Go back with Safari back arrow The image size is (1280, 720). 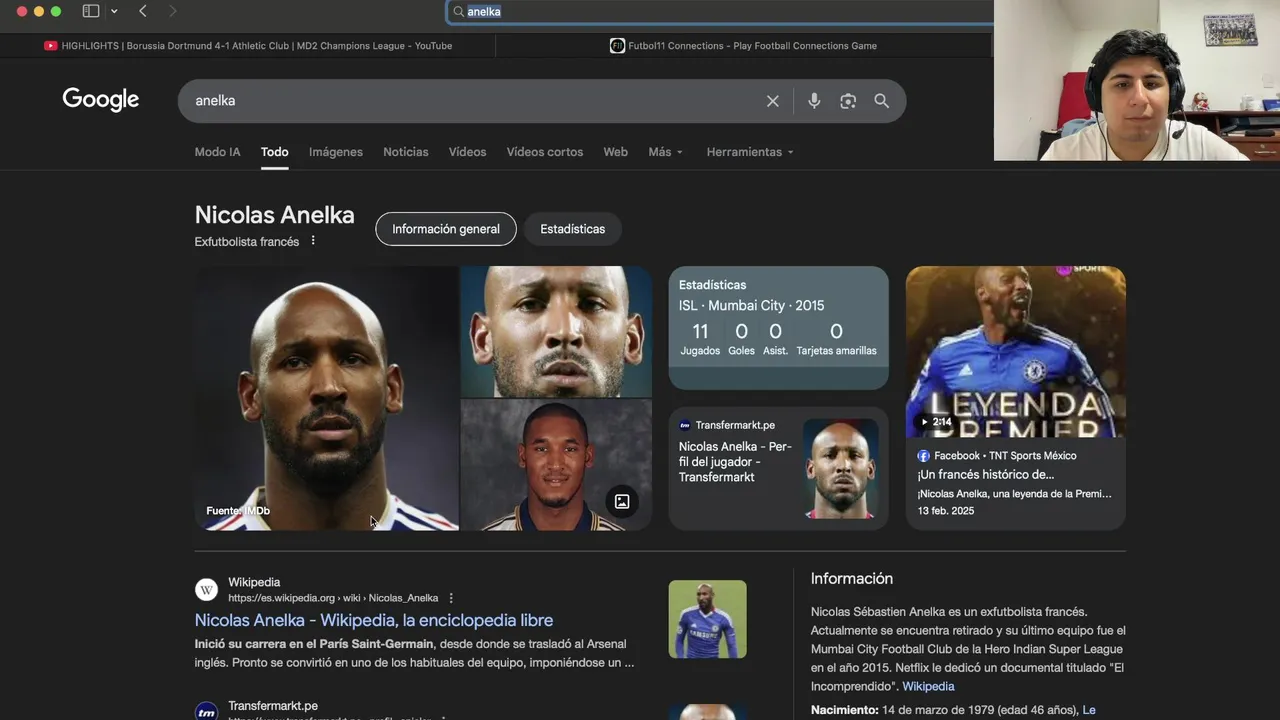coord(143,11)
